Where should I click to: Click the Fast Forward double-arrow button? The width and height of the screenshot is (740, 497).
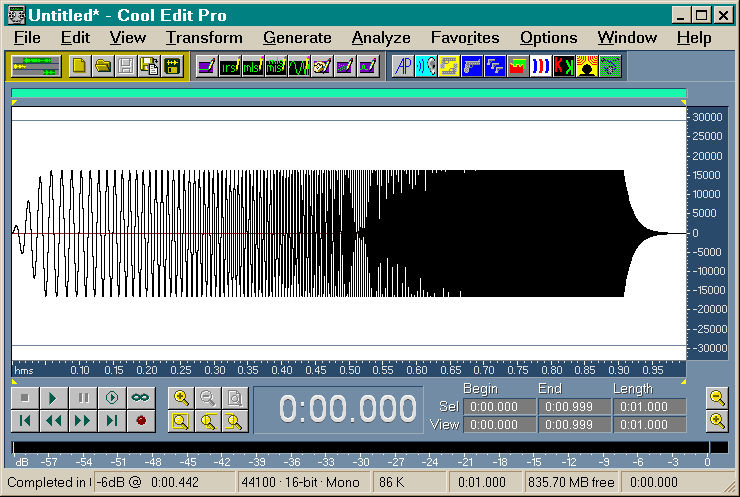tap(83, 421)
